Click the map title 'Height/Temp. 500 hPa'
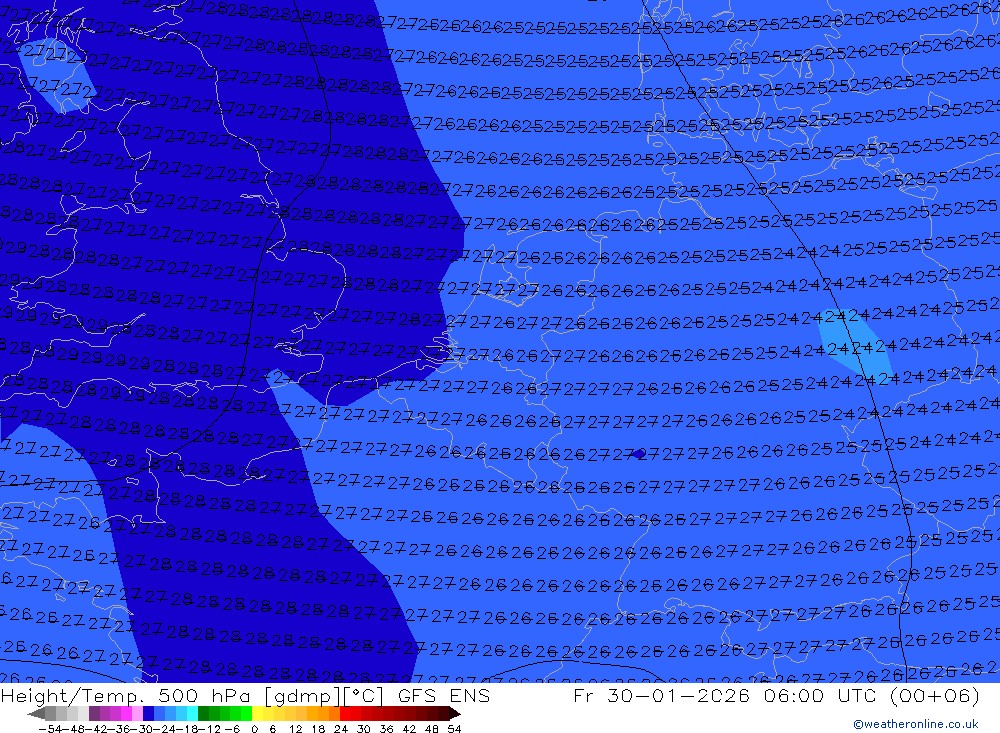 pyautogui.click(x=128, y=695)
